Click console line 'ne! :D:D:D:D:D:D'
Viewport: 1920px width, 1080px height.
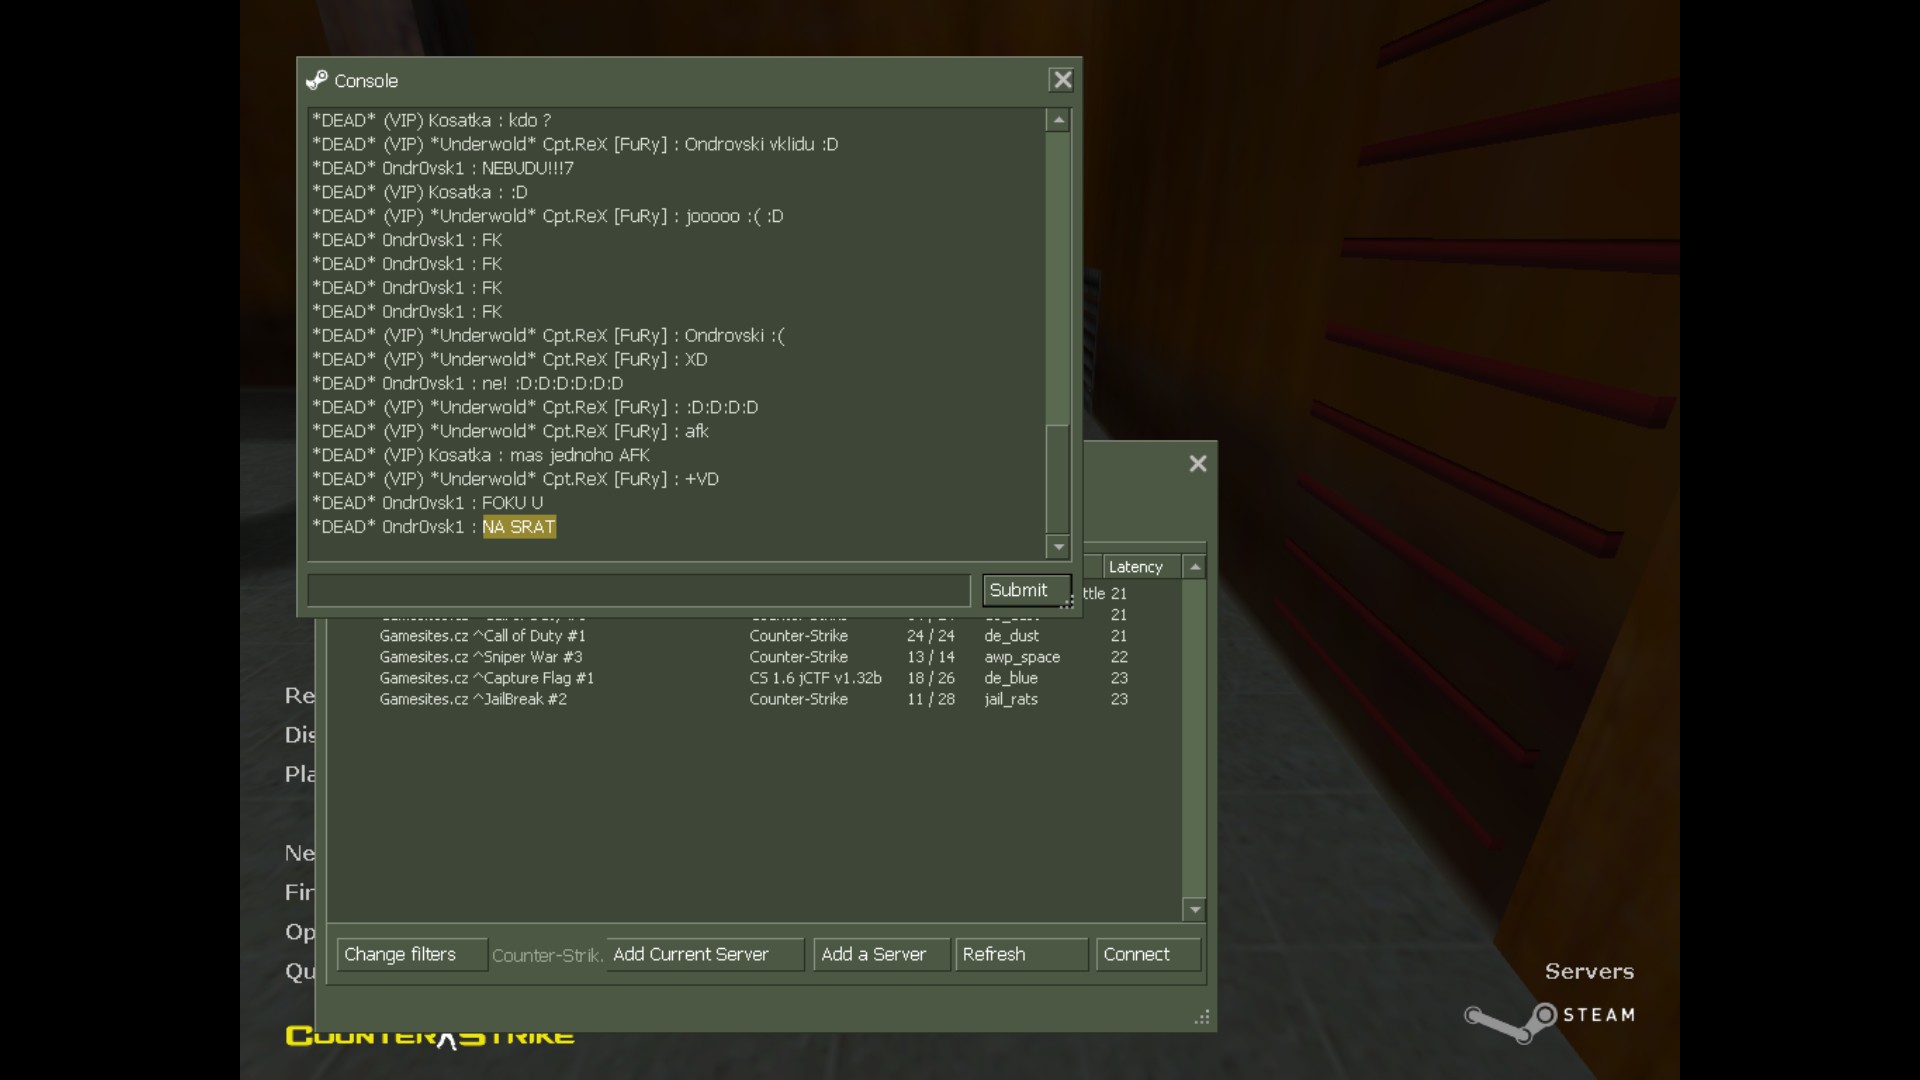(467, 383)
